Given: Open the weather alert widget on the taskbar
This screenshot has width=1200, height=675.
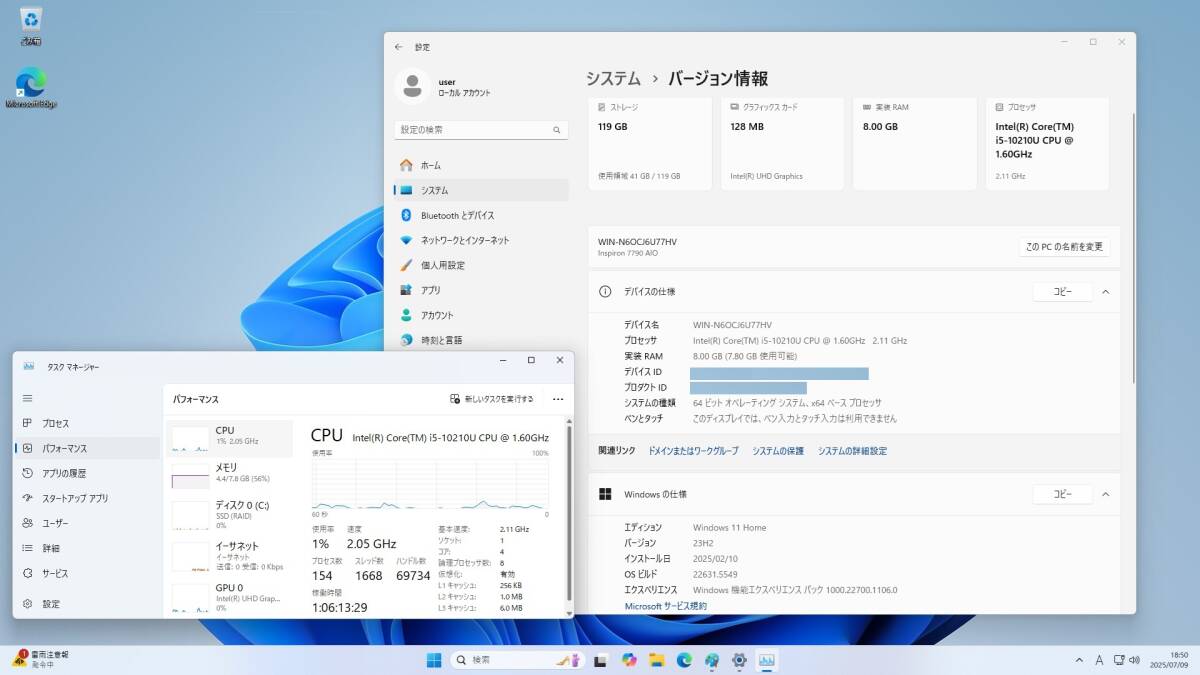Looking at the screenshot, I should click(40, 659).
